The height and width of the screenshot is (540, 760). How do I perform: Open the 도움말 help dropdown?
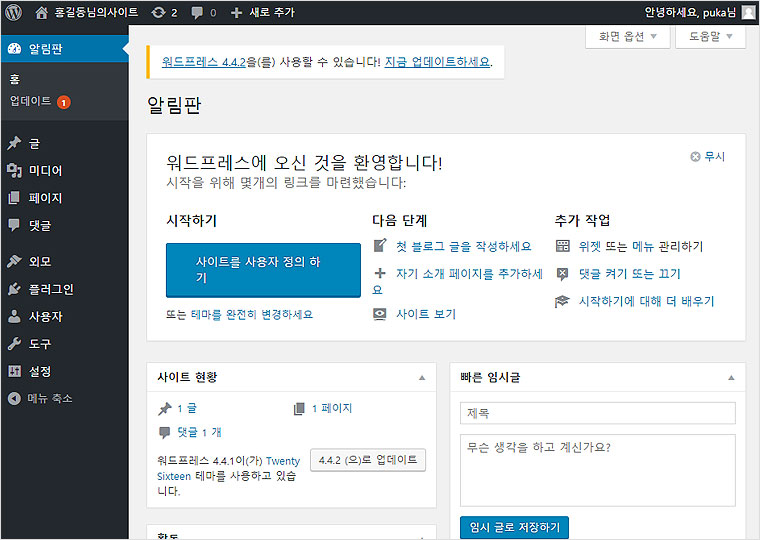click(x=710, y=36)
